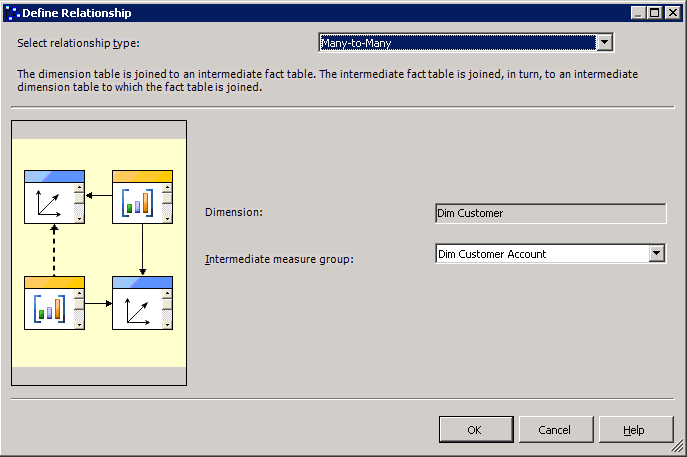Click the bottom-right dimension axes diagram icon

coord(138,310)
